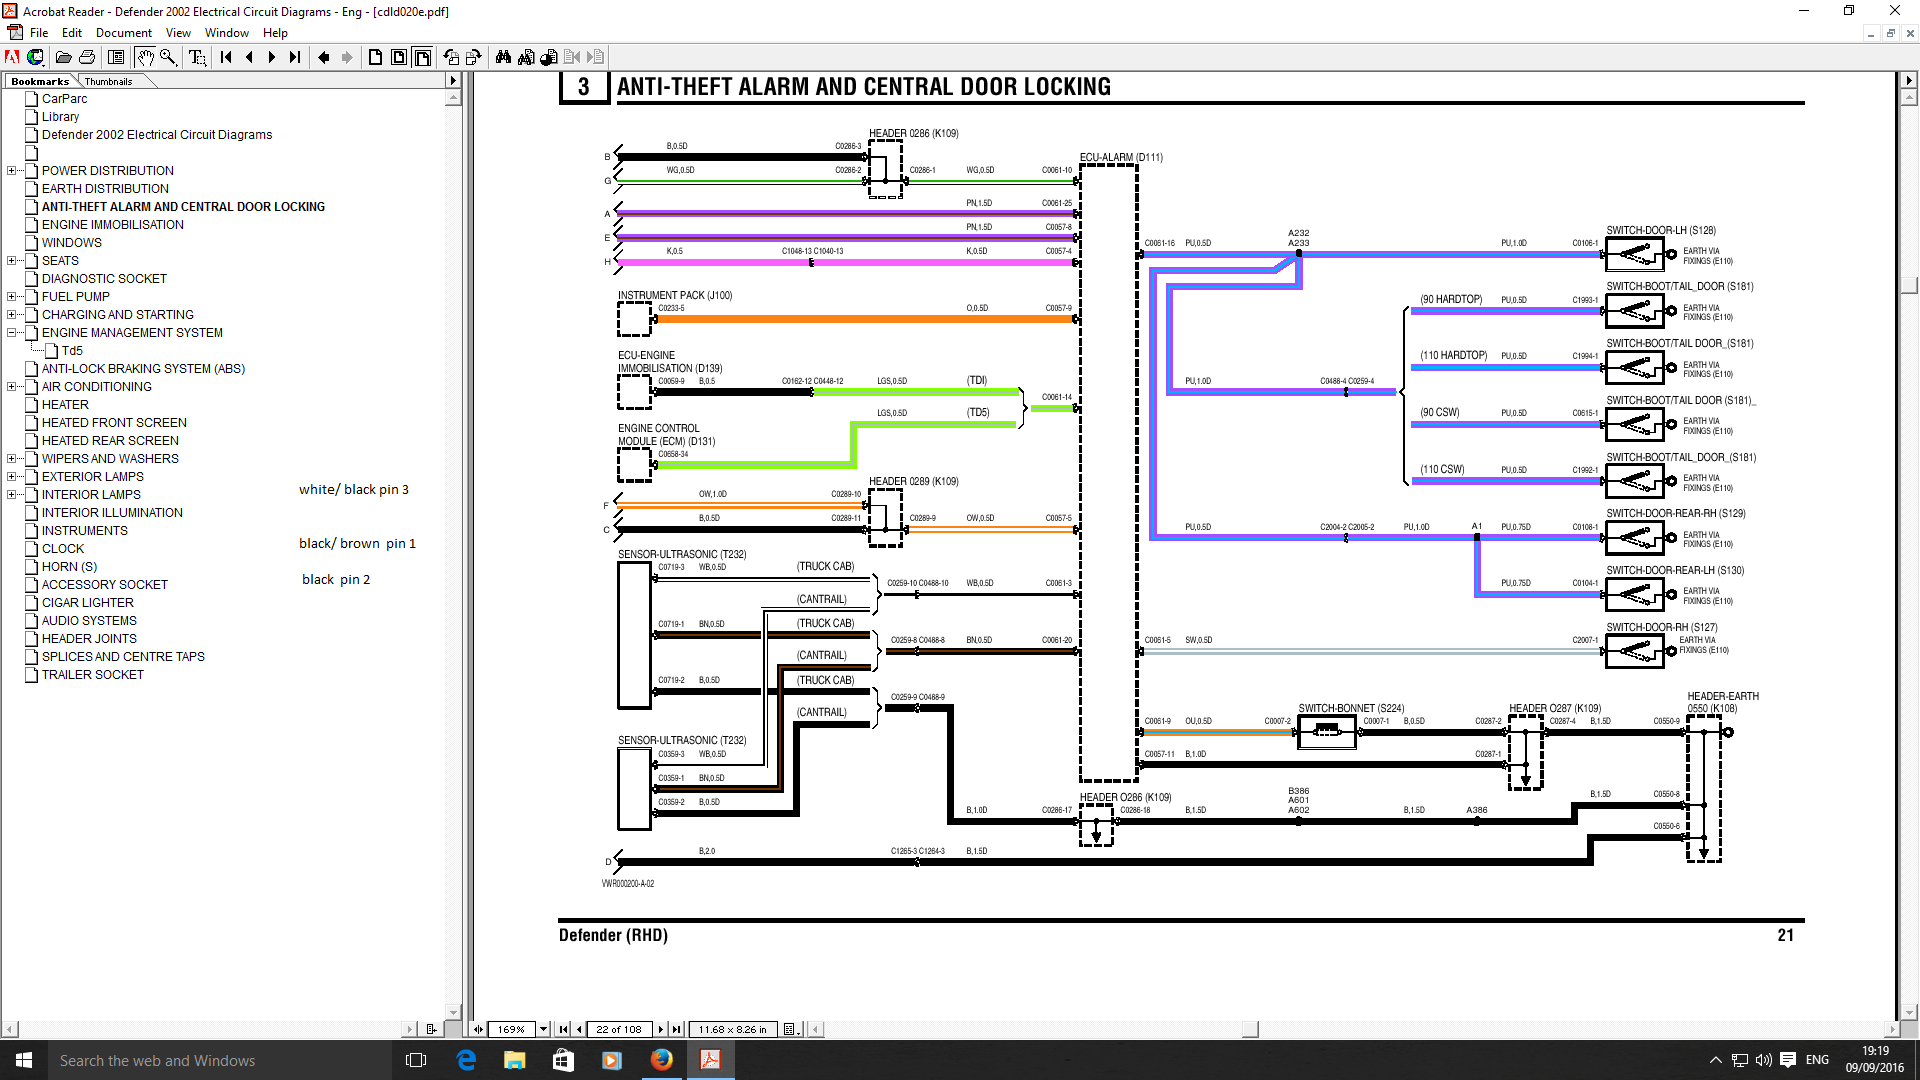Set Fit in Window page view
1920x1080 pixels.
pyautogui.click(x=398, y=57)
